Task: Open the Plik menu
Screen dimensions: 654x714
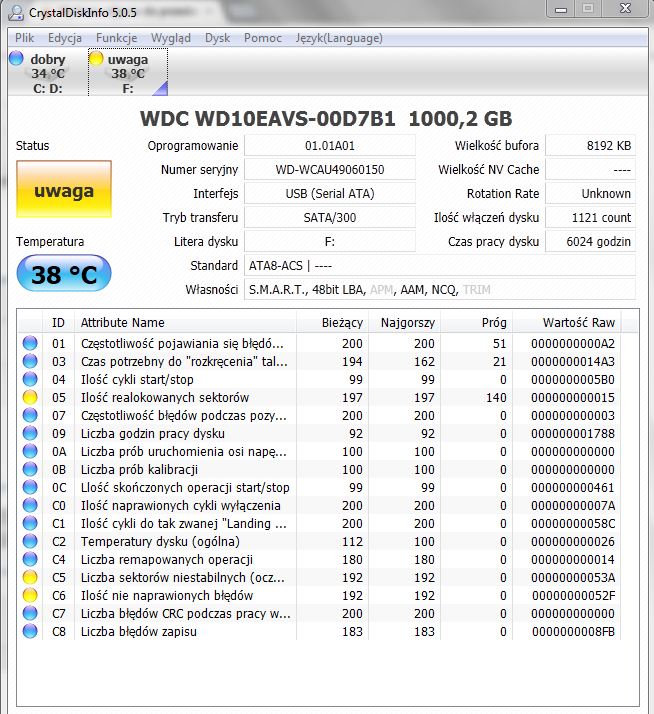Action: click(x=24, y=38)
